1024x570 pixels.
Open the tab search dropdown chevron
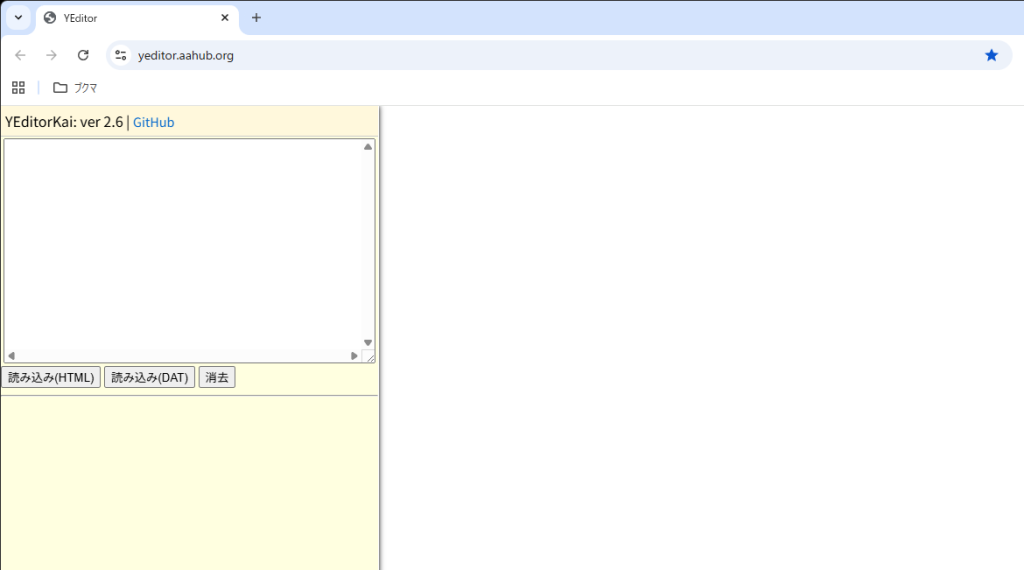[18, 18]
